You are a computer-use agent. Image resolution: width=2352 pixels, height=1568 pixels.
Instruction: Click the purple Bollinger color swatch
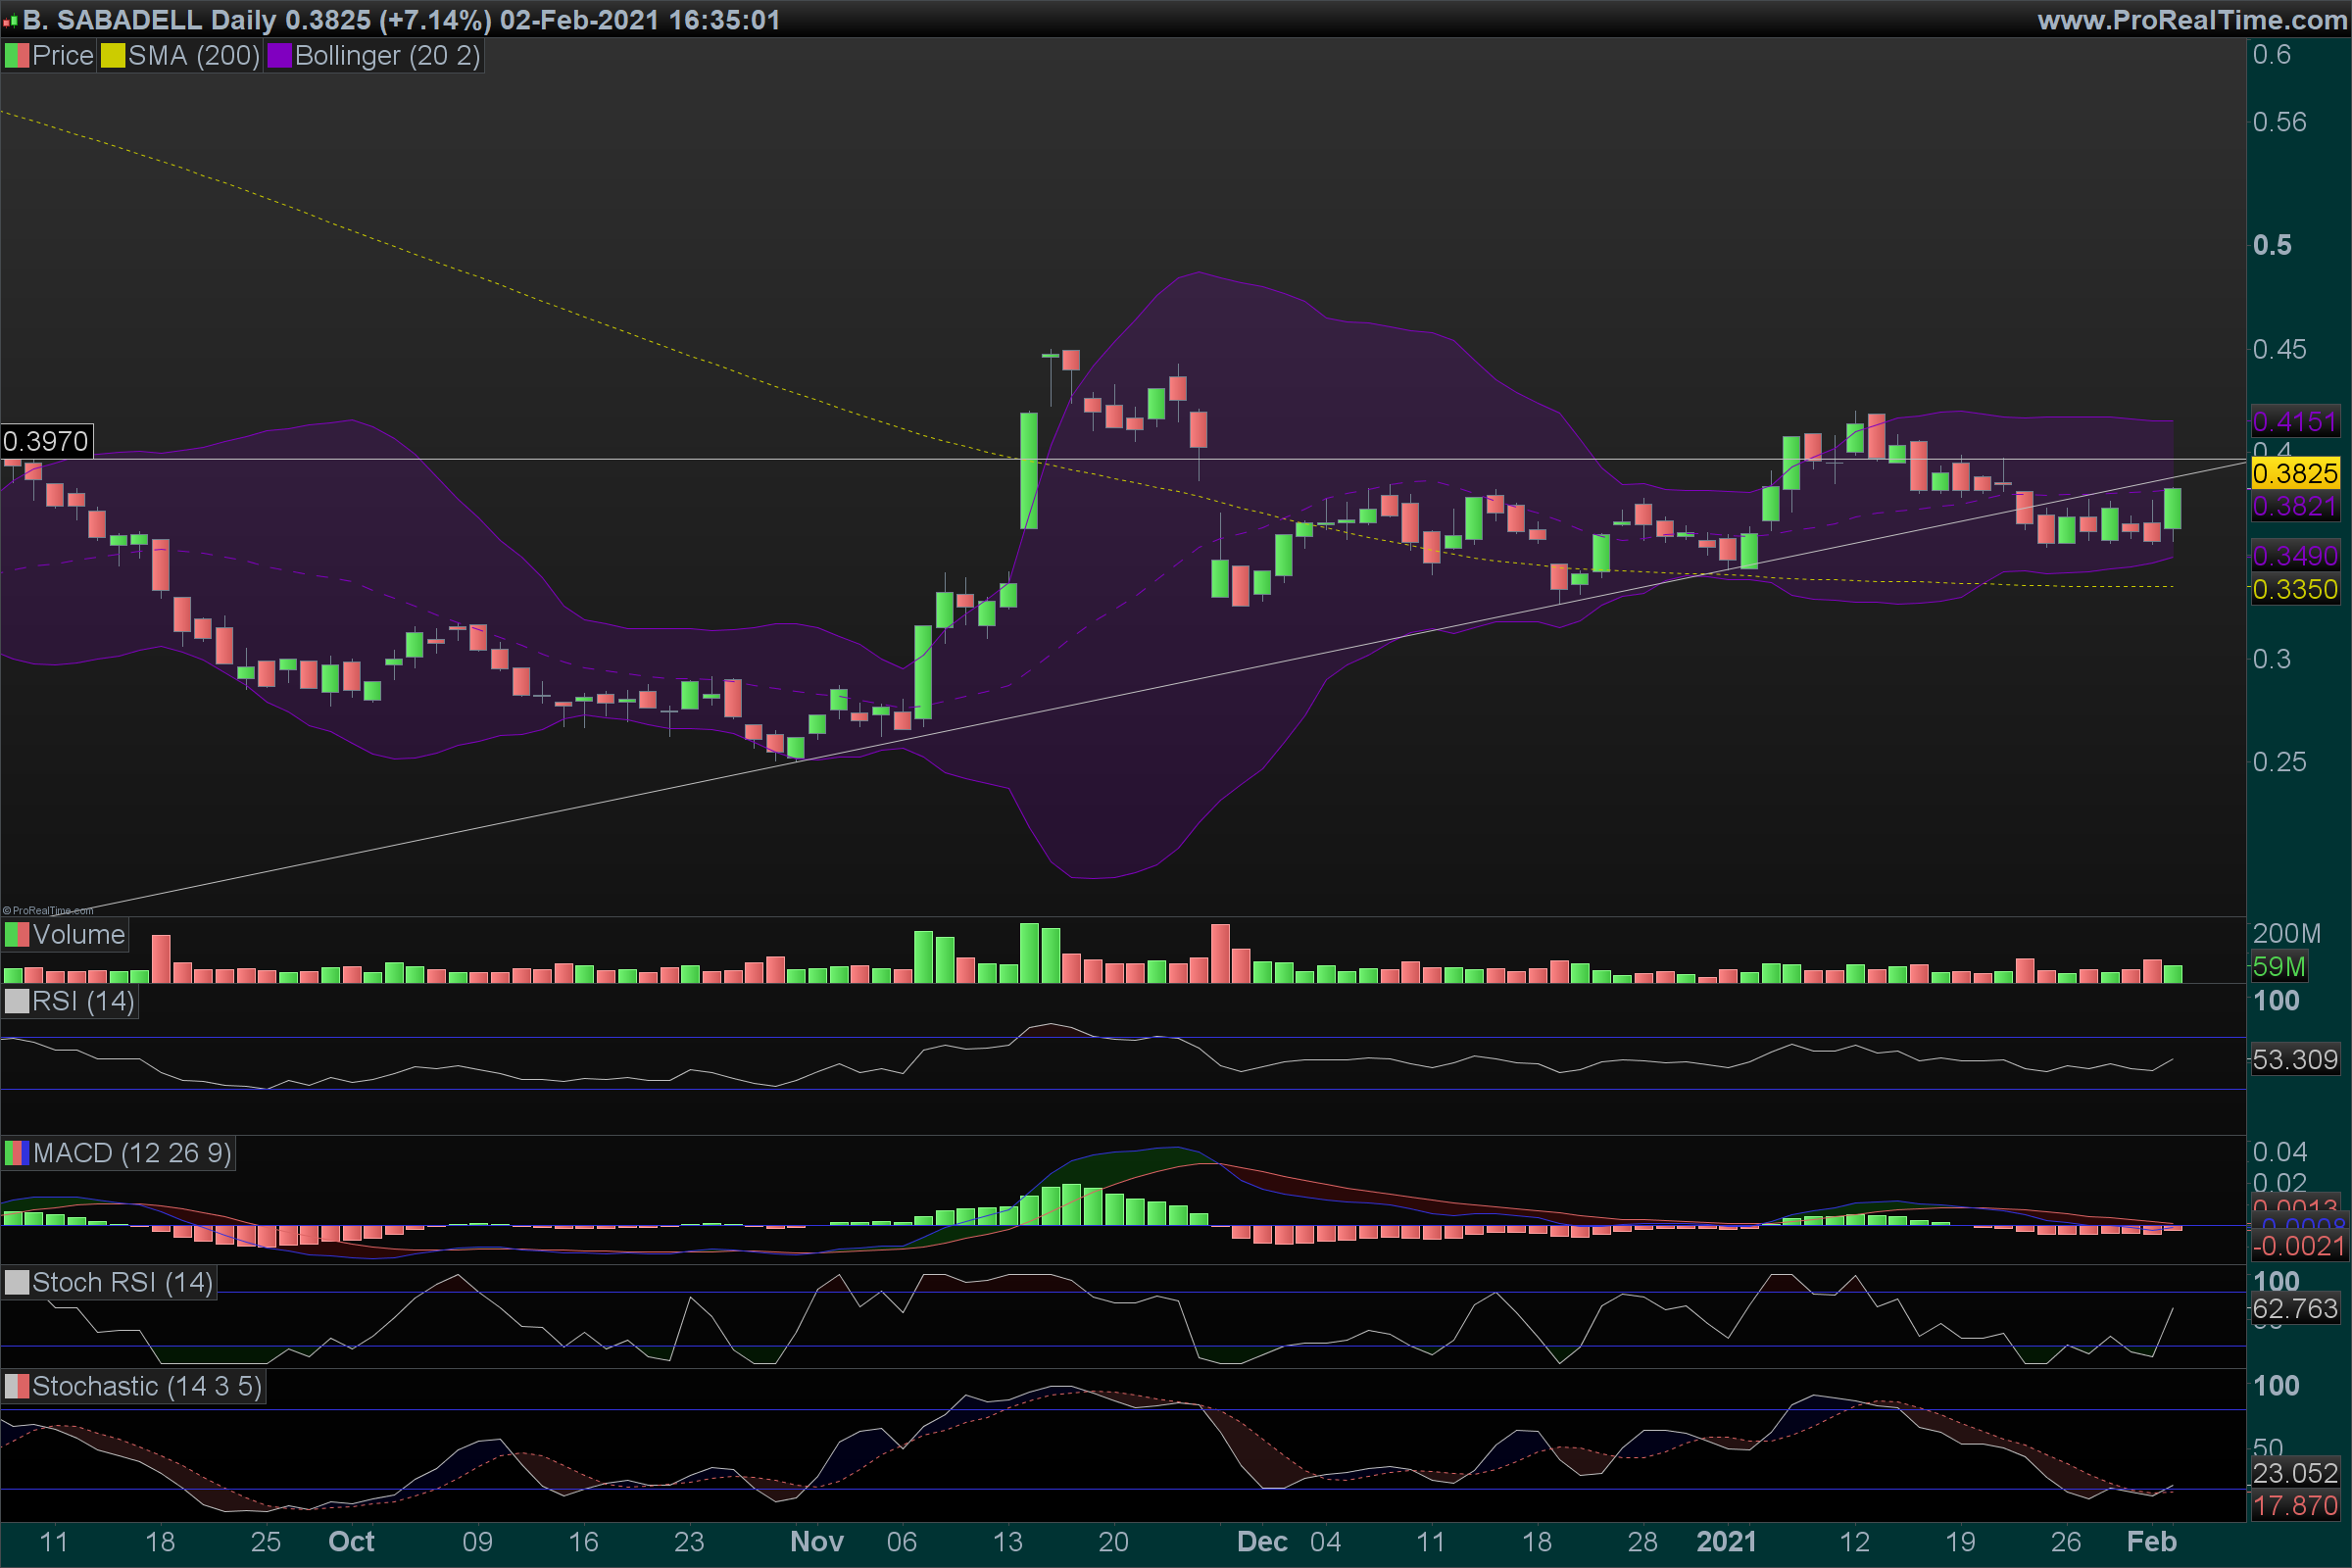279,56
